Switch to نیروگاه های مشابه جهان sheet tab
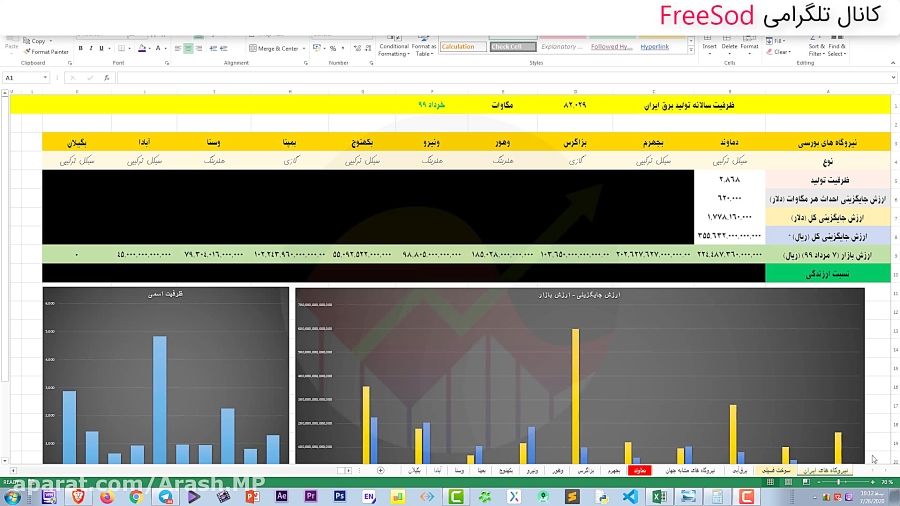The image size is (900, 506). tap(690, 470)
